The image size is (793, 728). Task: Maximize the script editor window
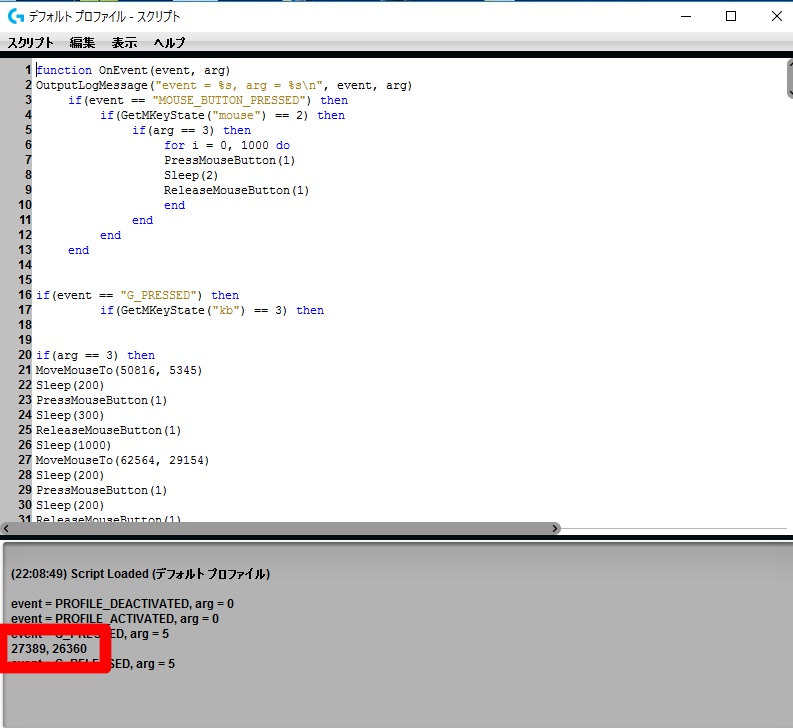[x=731, y=17]
